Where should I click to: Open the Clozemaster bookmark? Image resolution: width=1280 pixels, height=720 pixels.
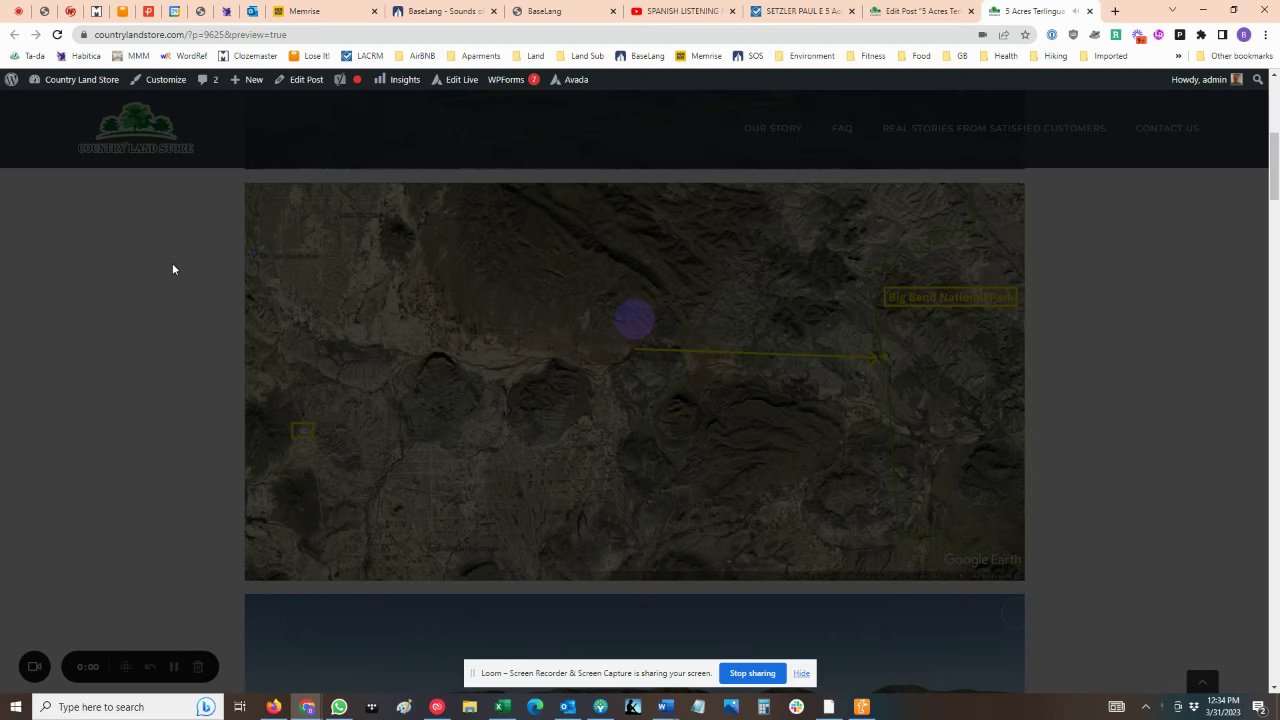click(x=247, y=56)
